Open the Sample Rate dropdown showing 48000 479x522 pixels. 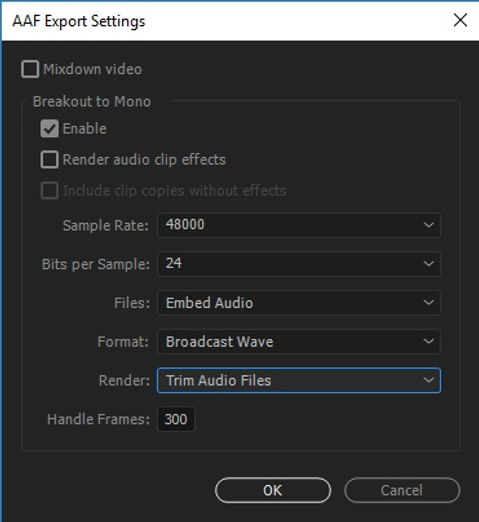pos(299,225)
